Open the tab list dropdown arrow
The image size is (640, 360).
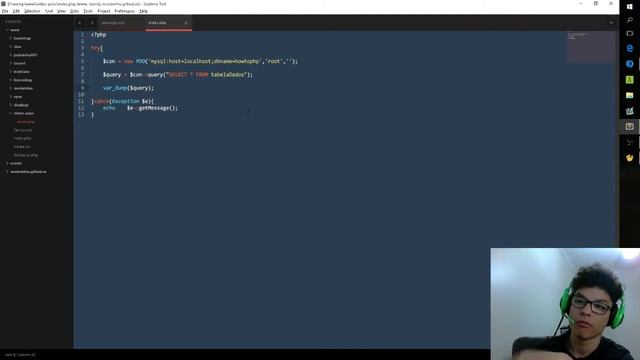pyautogui.click(x=611, y=23)
